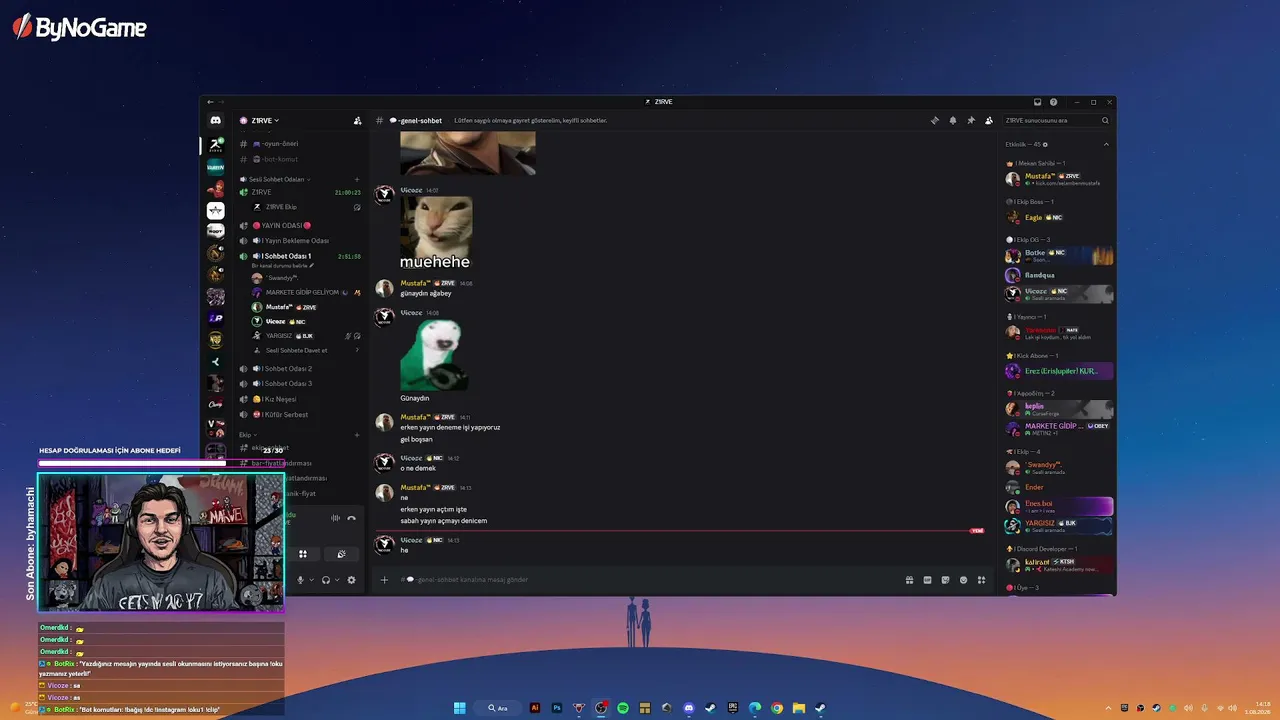Open Ender's profile in the member list
Image resolution: width=1280 pixels, height=720 pixels.
click(x=1058, y=487)
